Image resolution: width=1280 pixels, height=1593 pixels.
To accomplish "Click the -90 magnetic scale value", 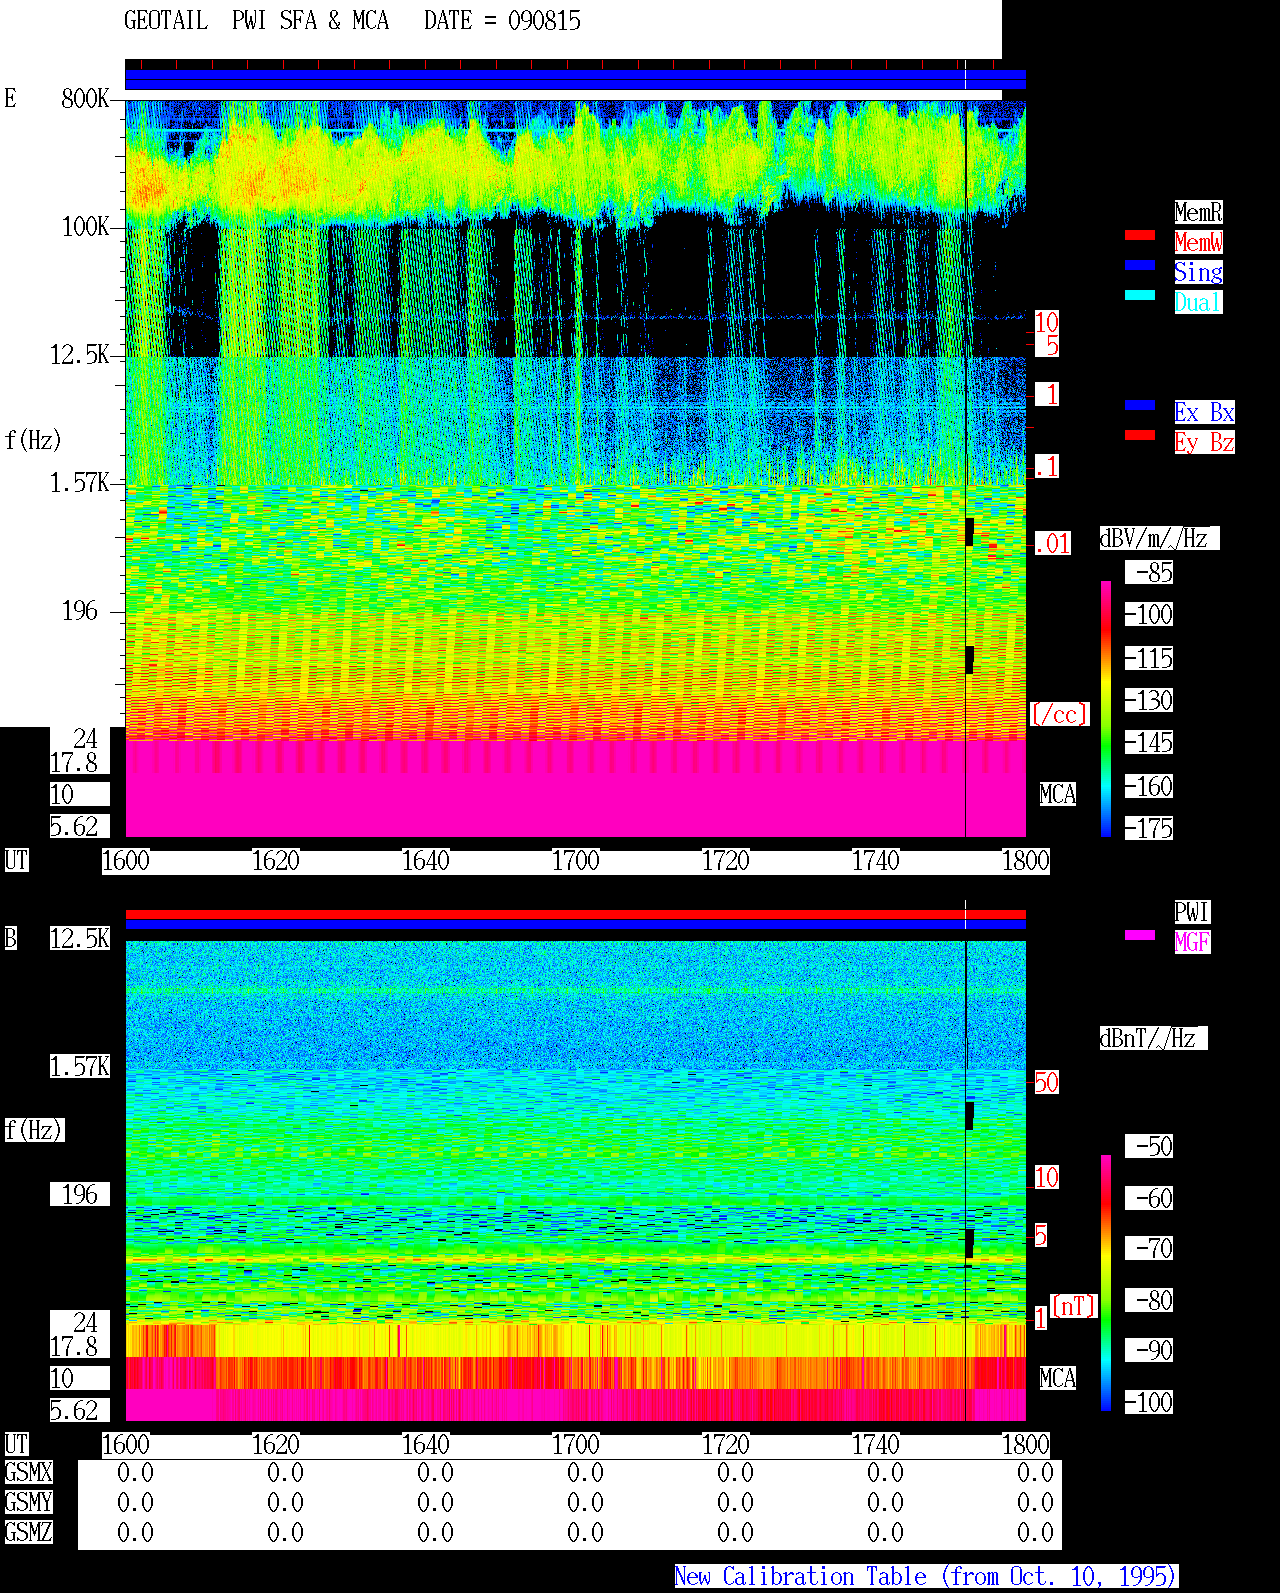I will 1149,1350.
